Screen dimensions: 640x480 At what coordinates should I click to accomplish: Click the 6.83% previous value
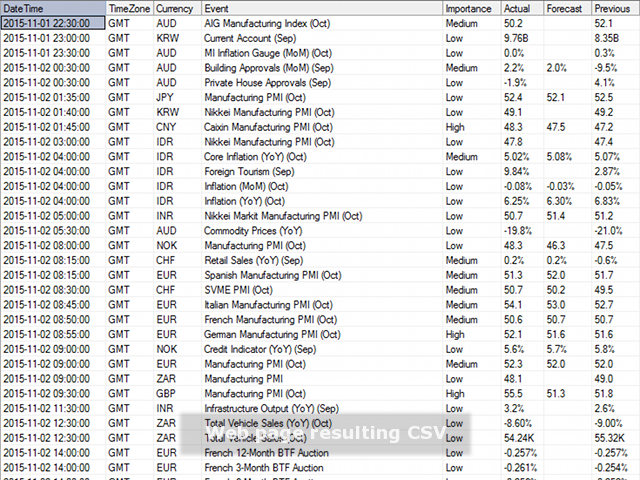pyautogui.click(x=607, y=201)
